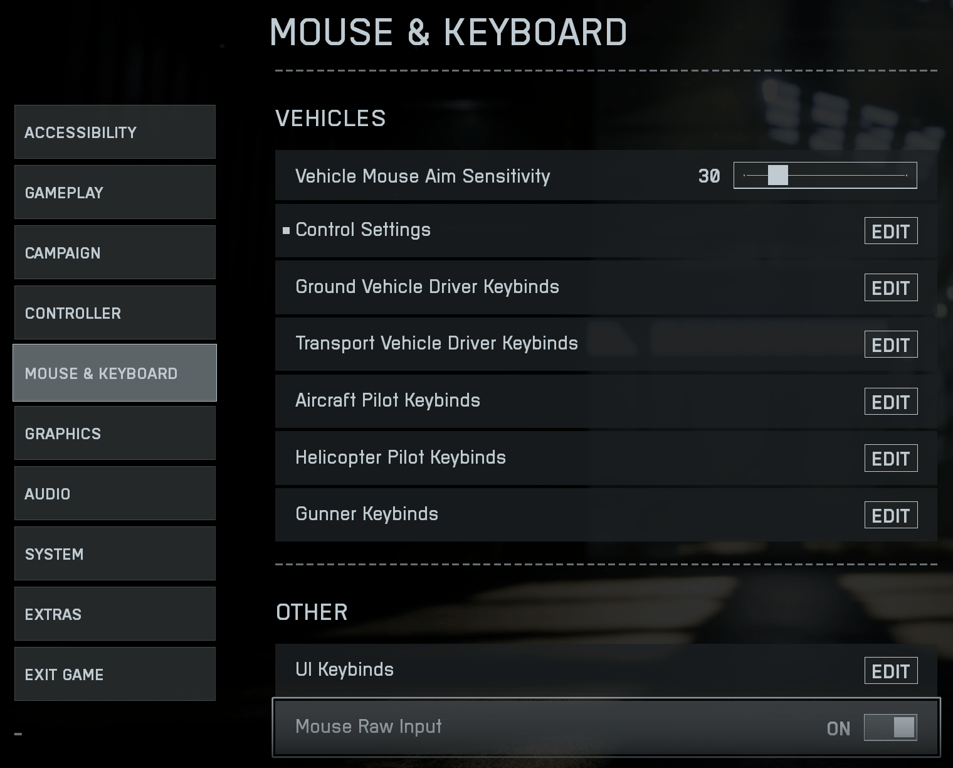Edit Ground Vehicle Driver Keybinds

pos(890,288)
